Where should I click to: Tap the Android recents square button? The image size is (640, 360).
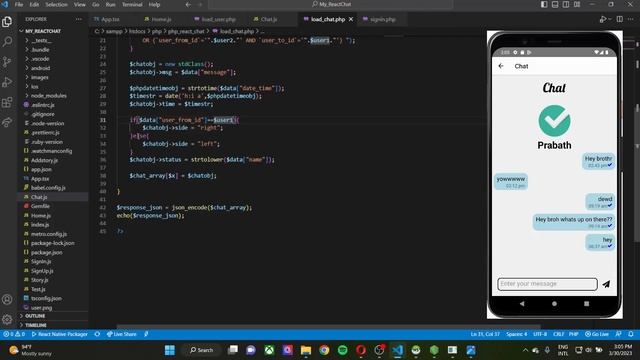[587, 304]
